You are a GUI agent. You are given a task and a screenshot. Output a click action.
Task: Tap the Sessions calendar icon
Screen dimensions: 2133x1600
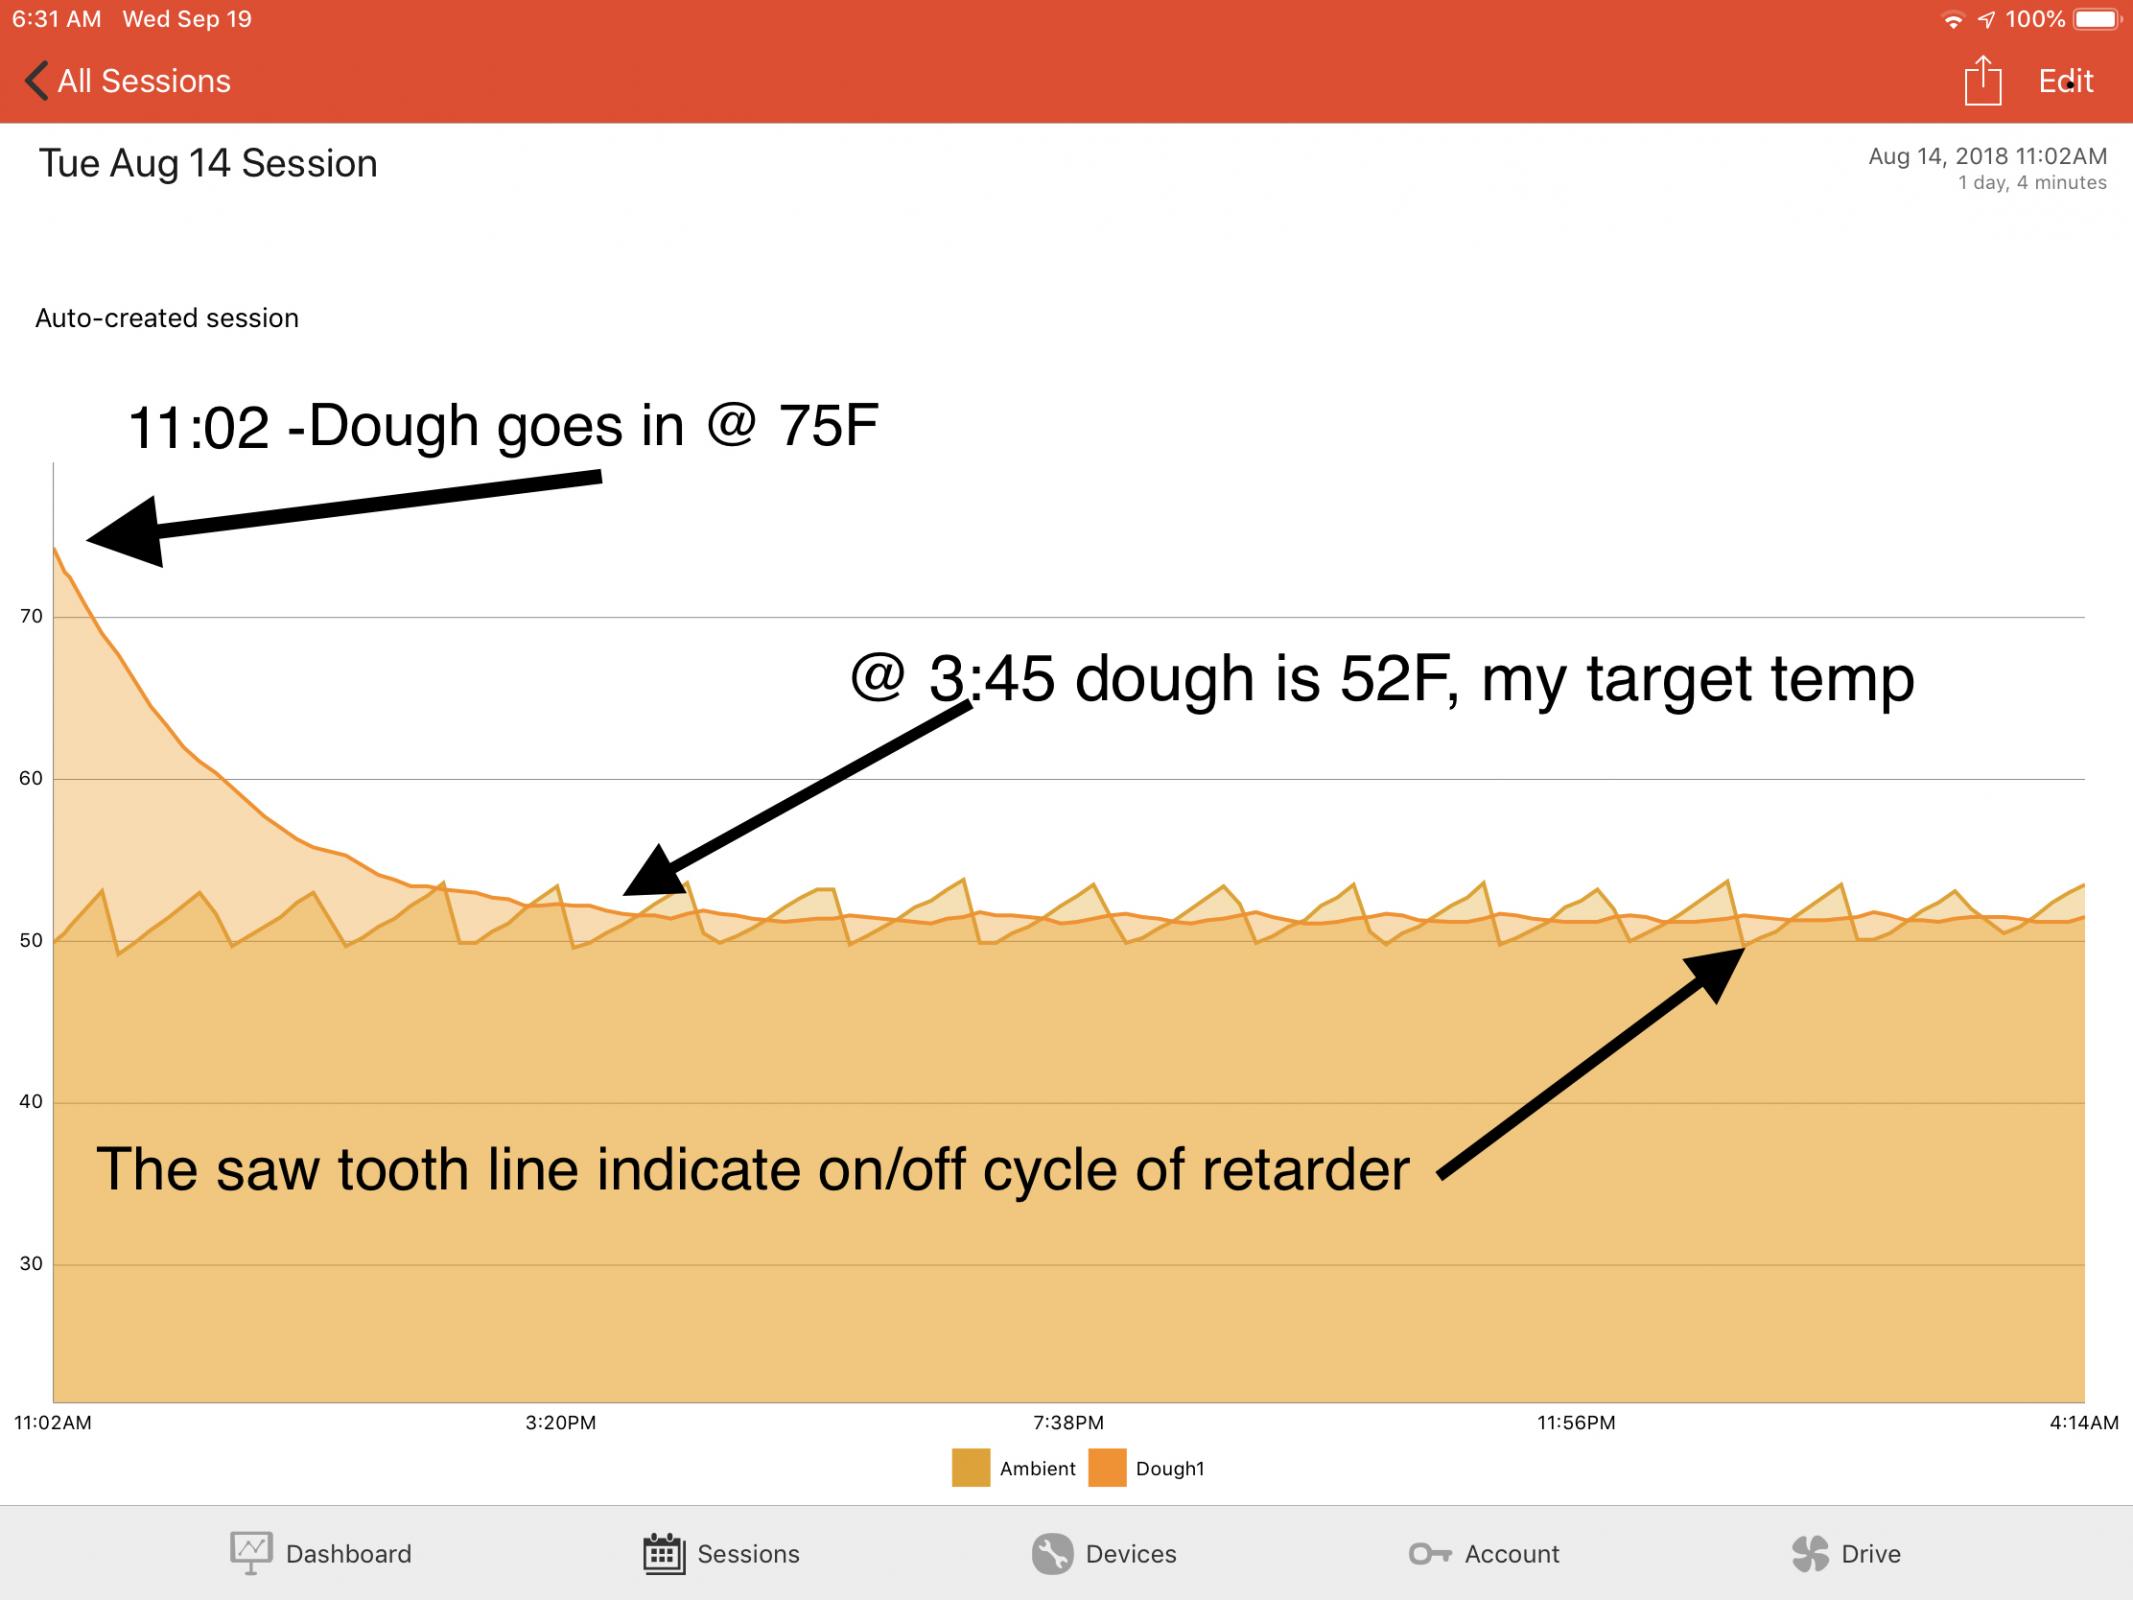(663, 1553)
